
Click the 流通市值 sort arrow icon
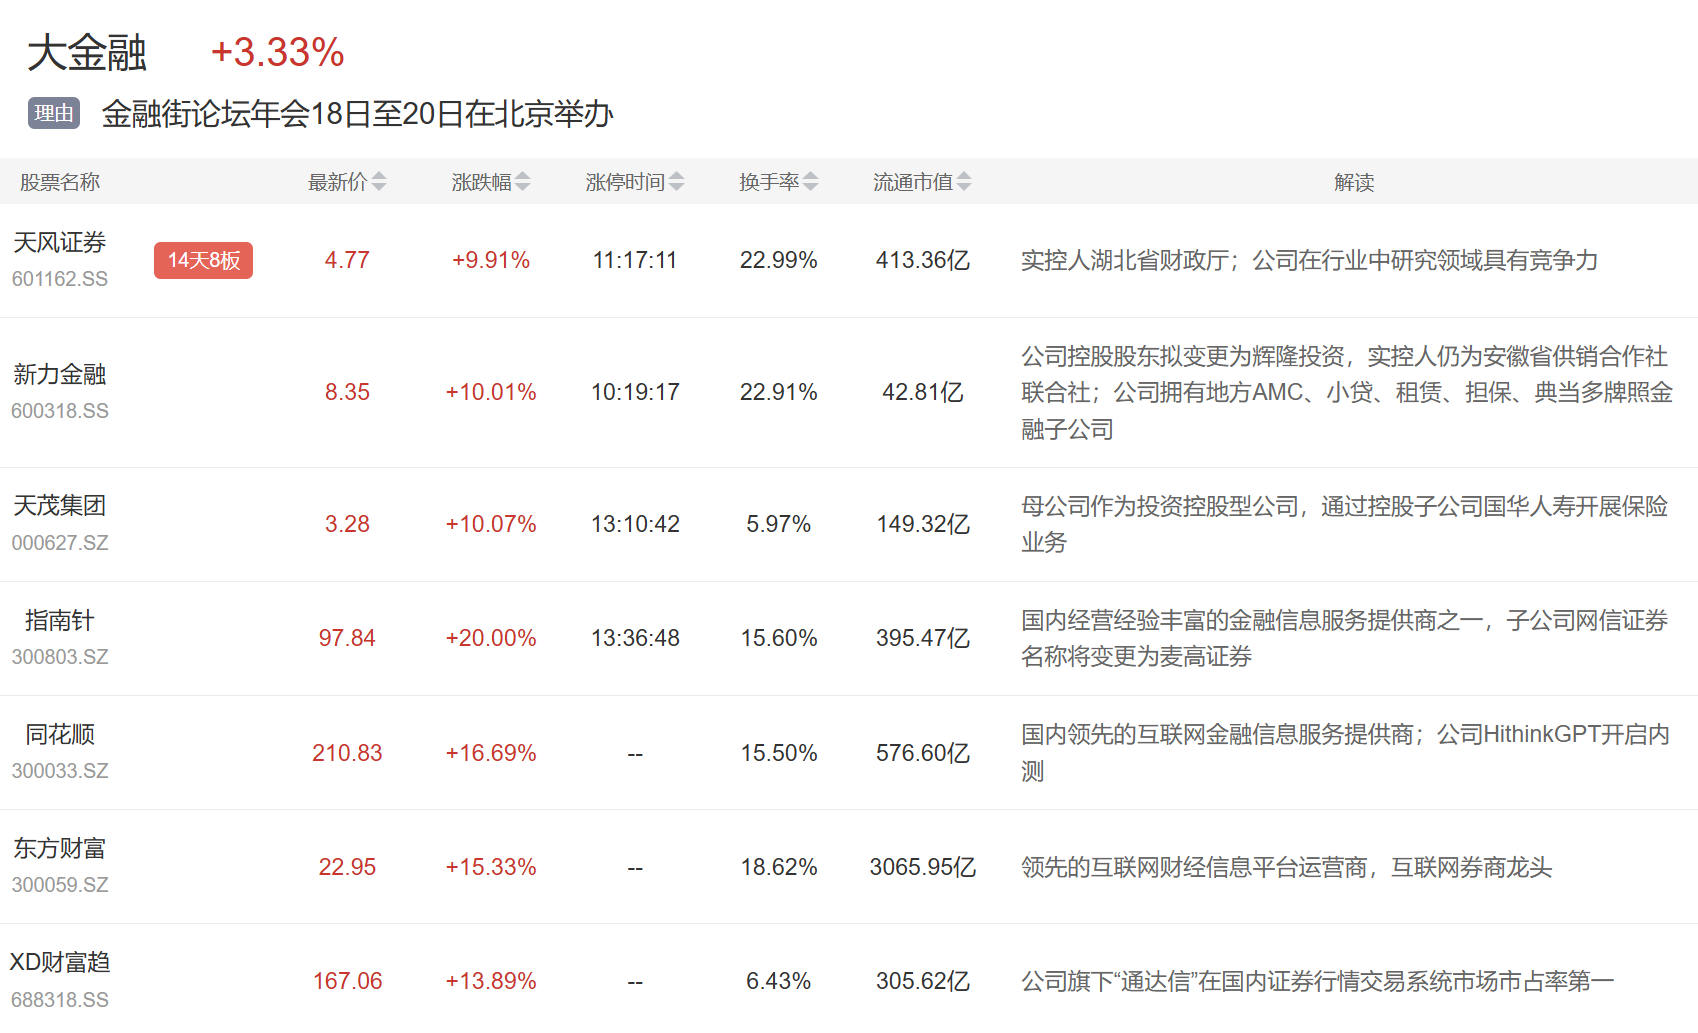tap(963, 182)
